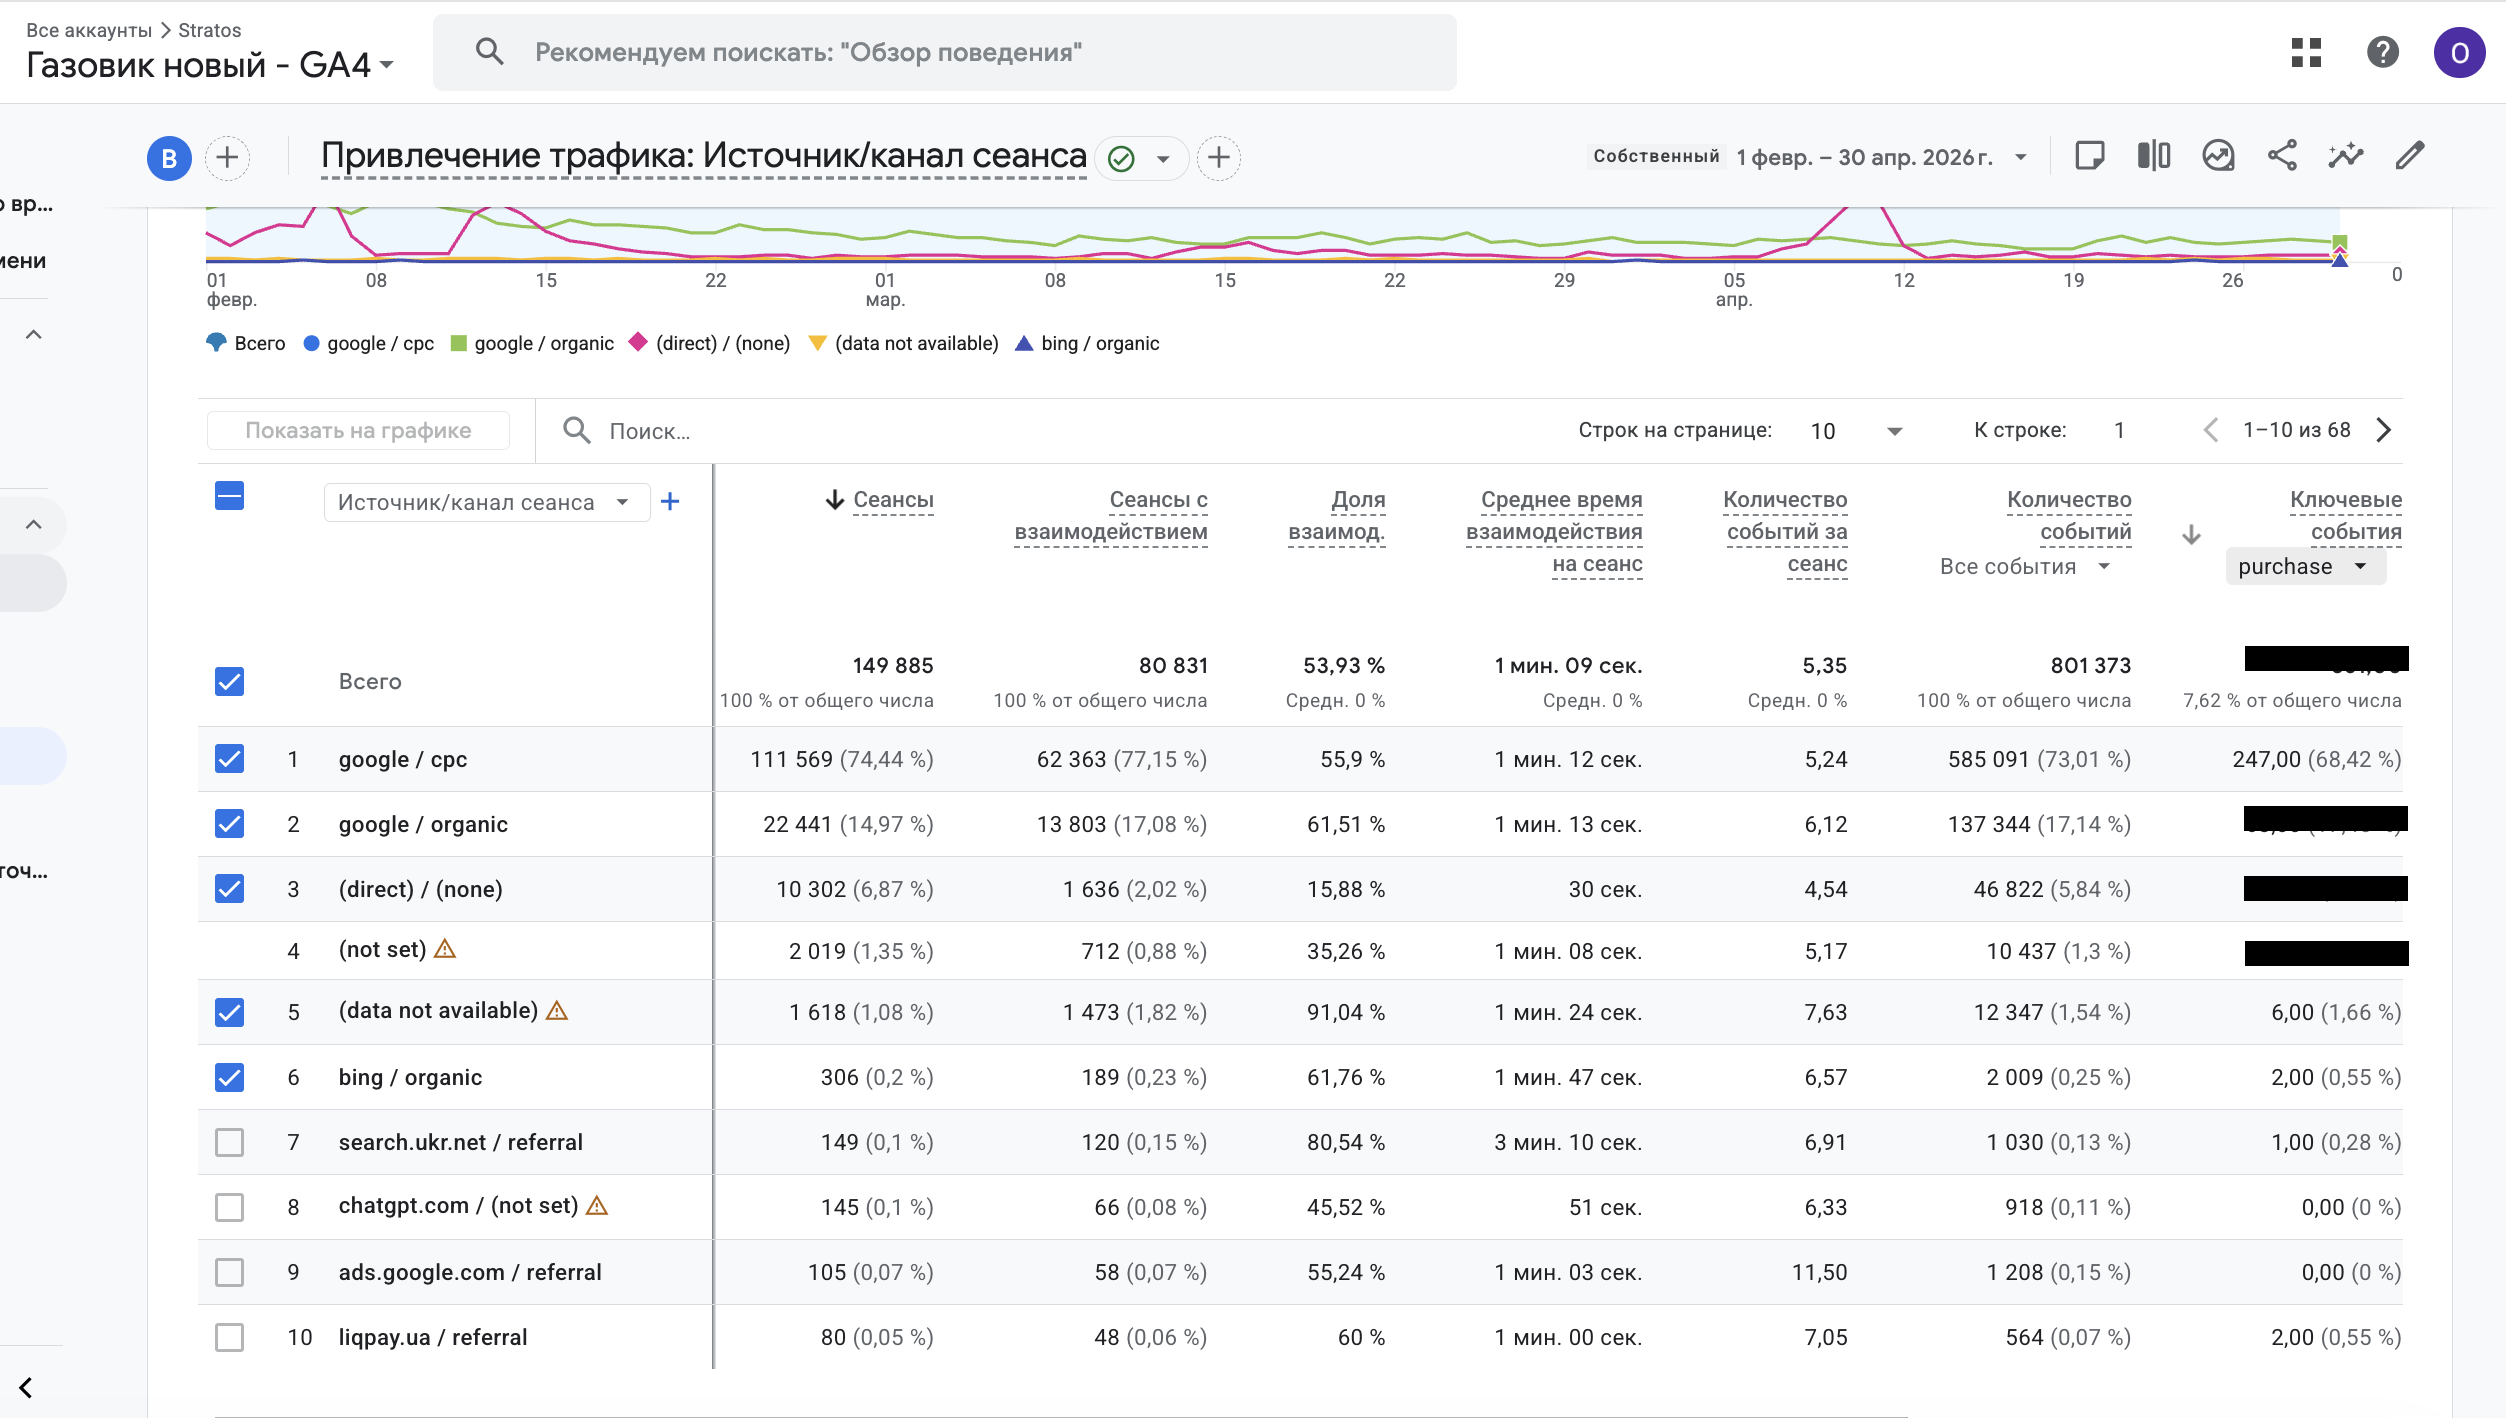Click the Все аккаунты breadcrumb
This screenshot has width=2506, height=1418.
89,30
